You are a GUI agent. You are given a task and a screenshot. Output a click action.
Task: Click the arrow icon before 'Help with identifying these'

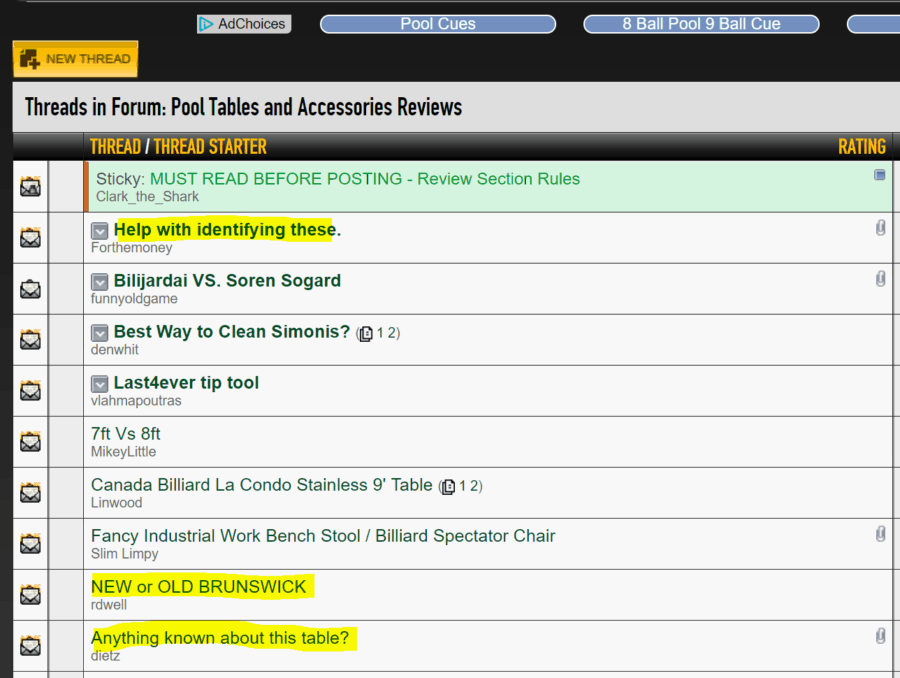point(100,231)
